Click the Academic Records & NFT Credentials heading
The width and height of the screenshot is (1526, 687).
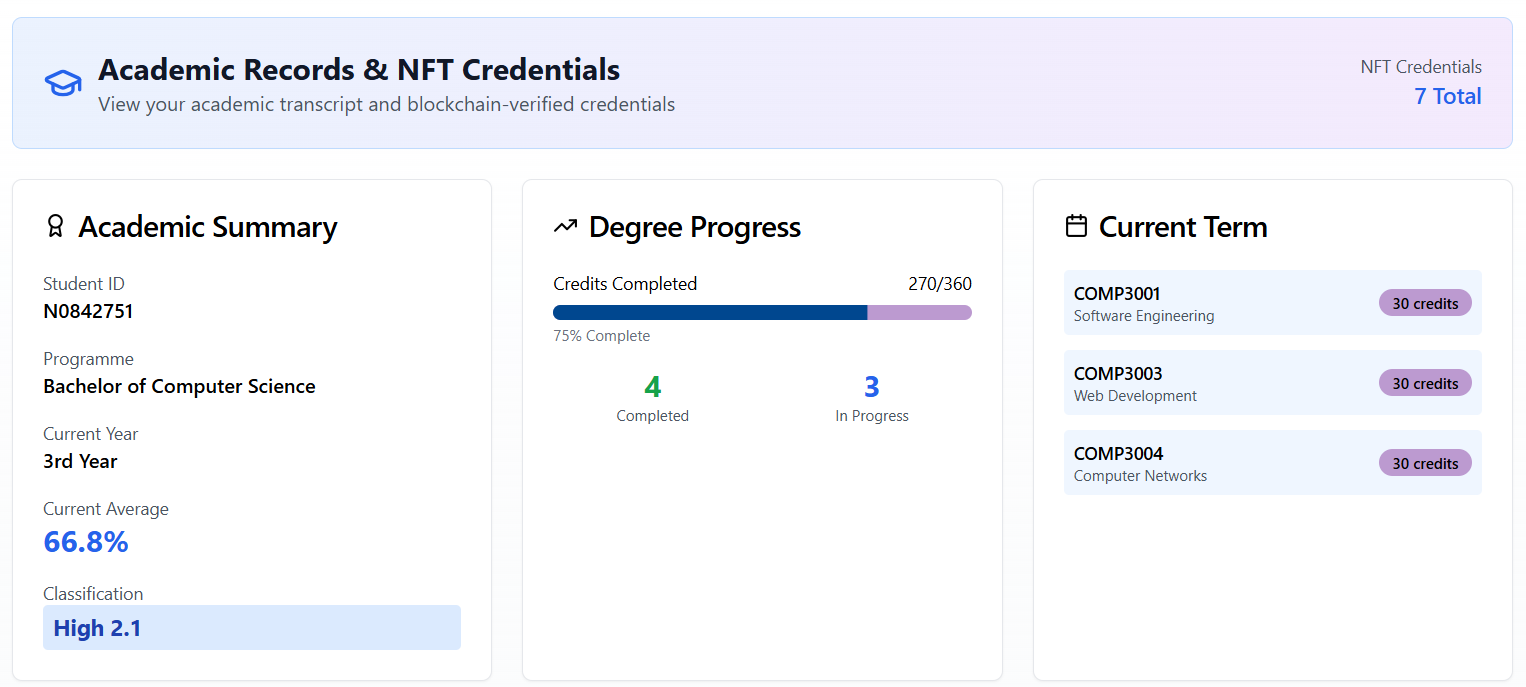point(359,70)
